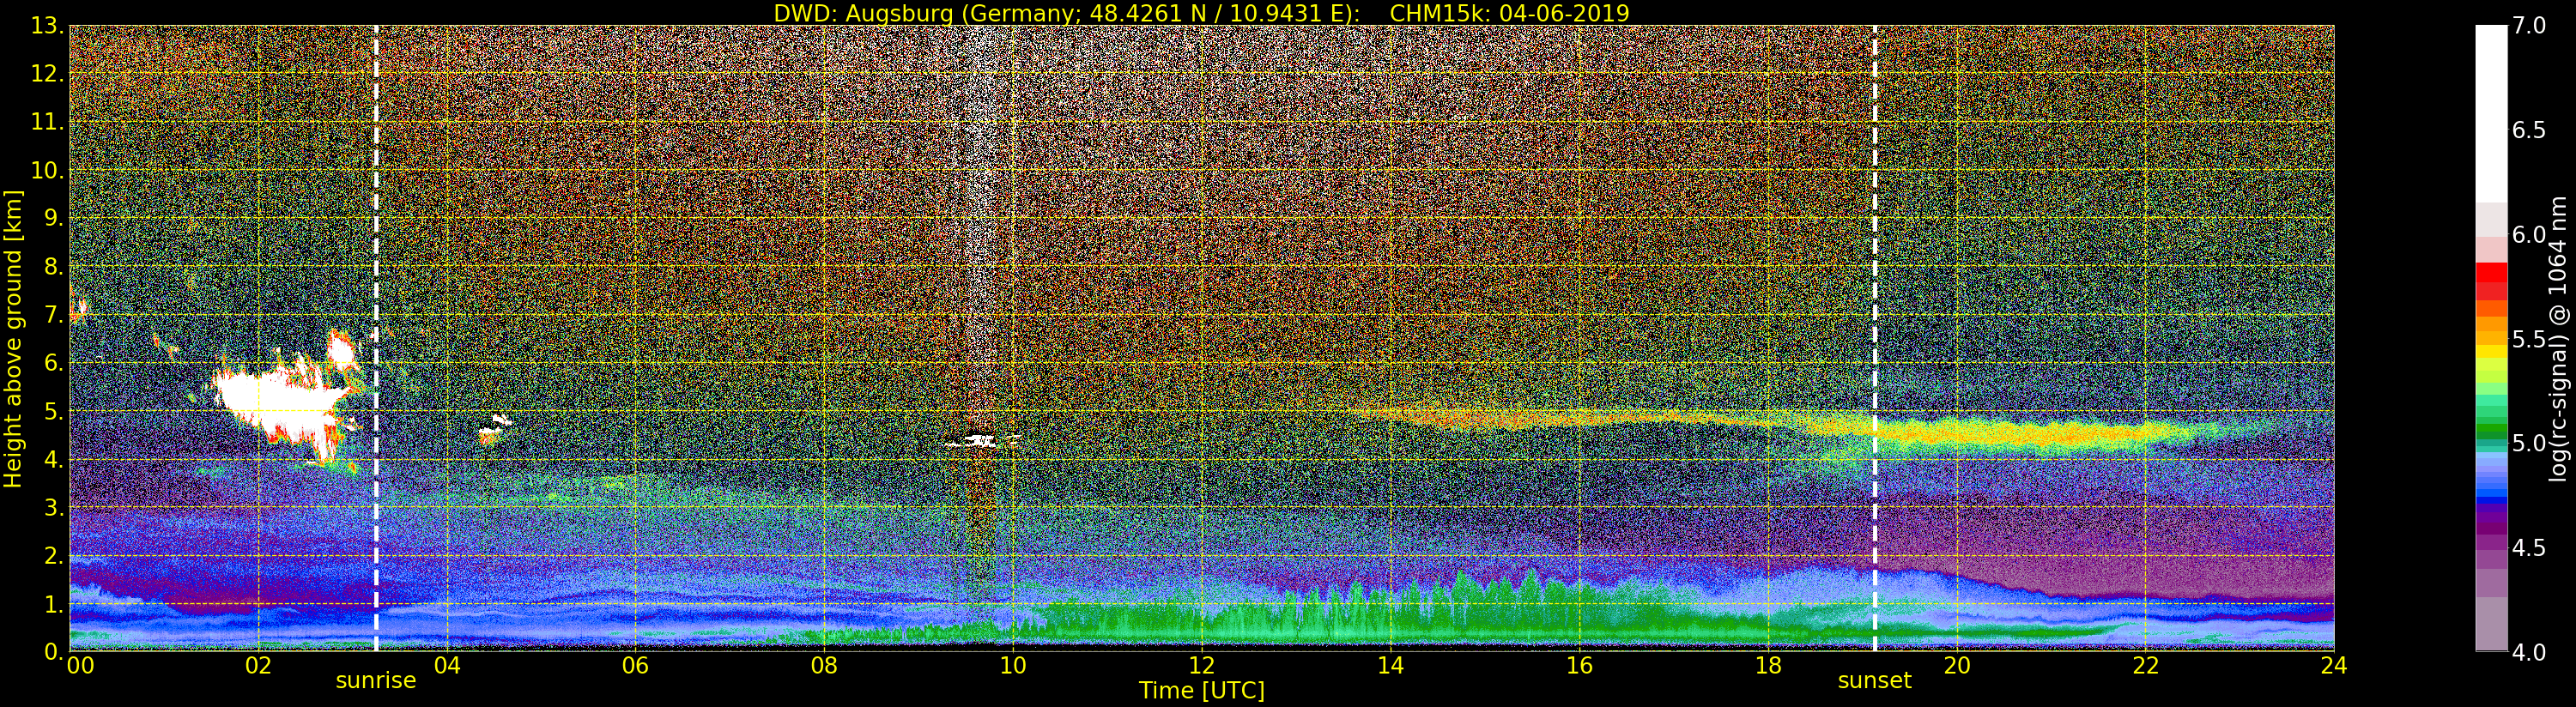Click the plot title 'DWD: Augsburg (Germany; 48.4261 N / 10.9431 E): CHM15k: 04-06-2019'
This screenshot has height=707, width=2576.
[x=1202, y=13]
